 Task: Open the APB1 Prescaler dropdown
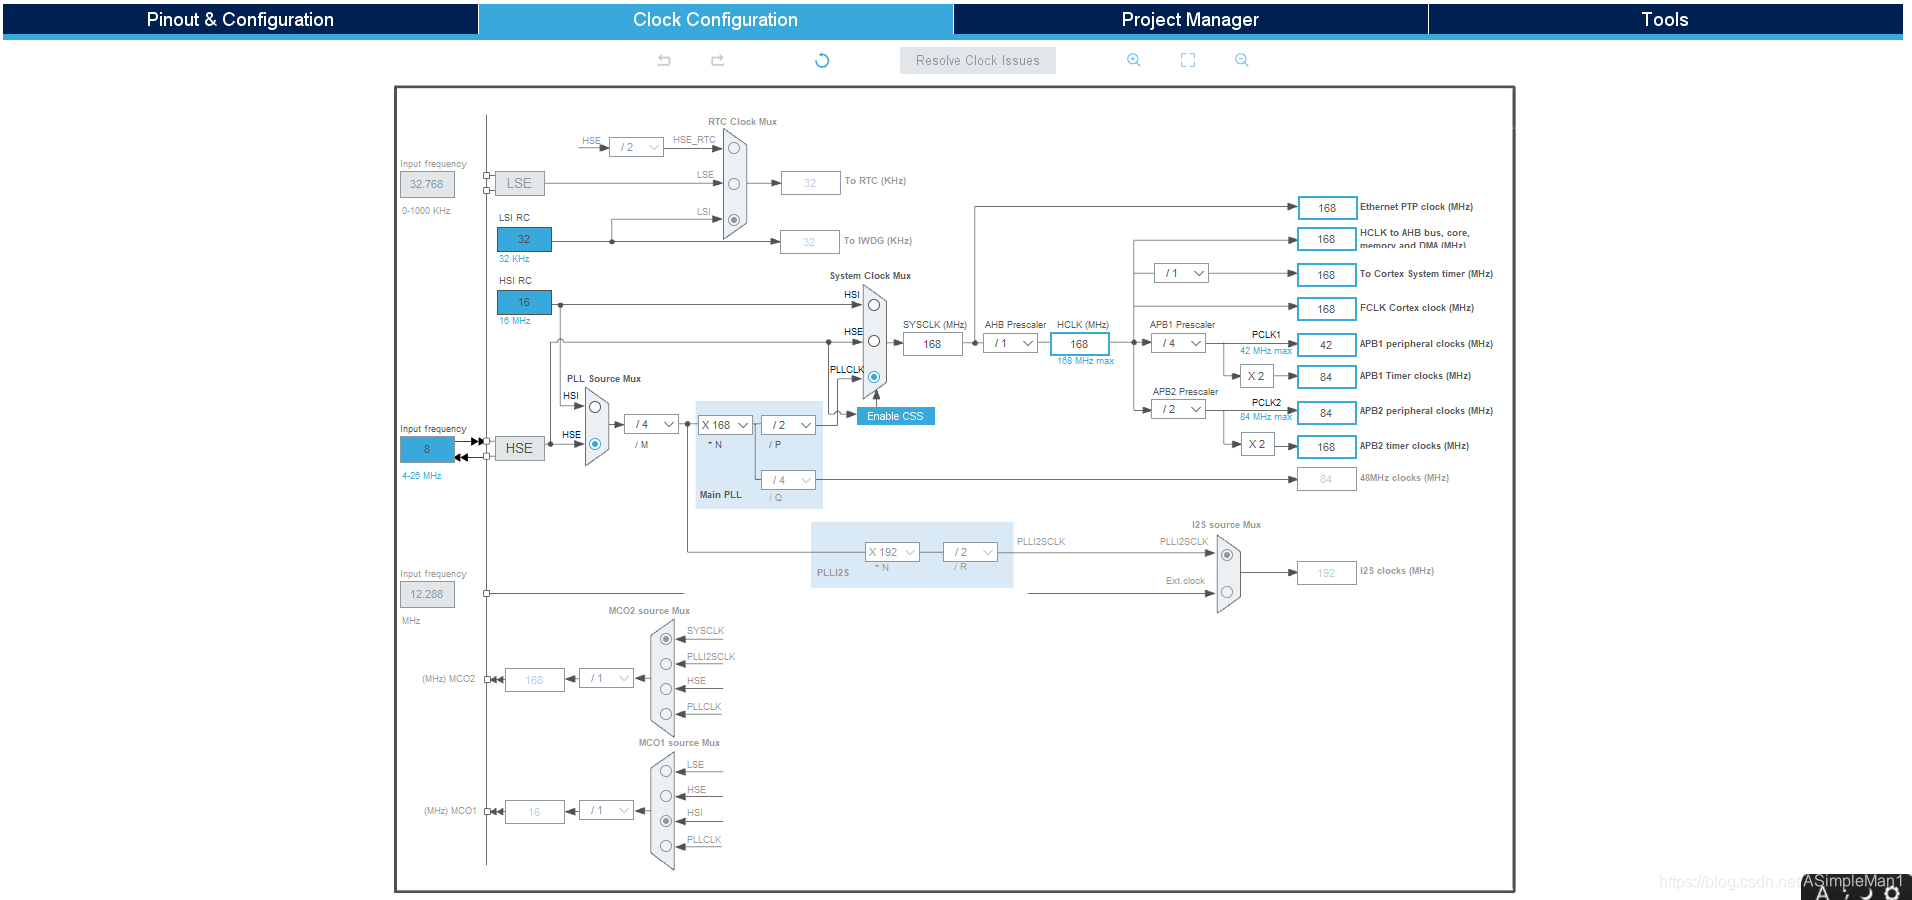click(x=1178, y=343)
